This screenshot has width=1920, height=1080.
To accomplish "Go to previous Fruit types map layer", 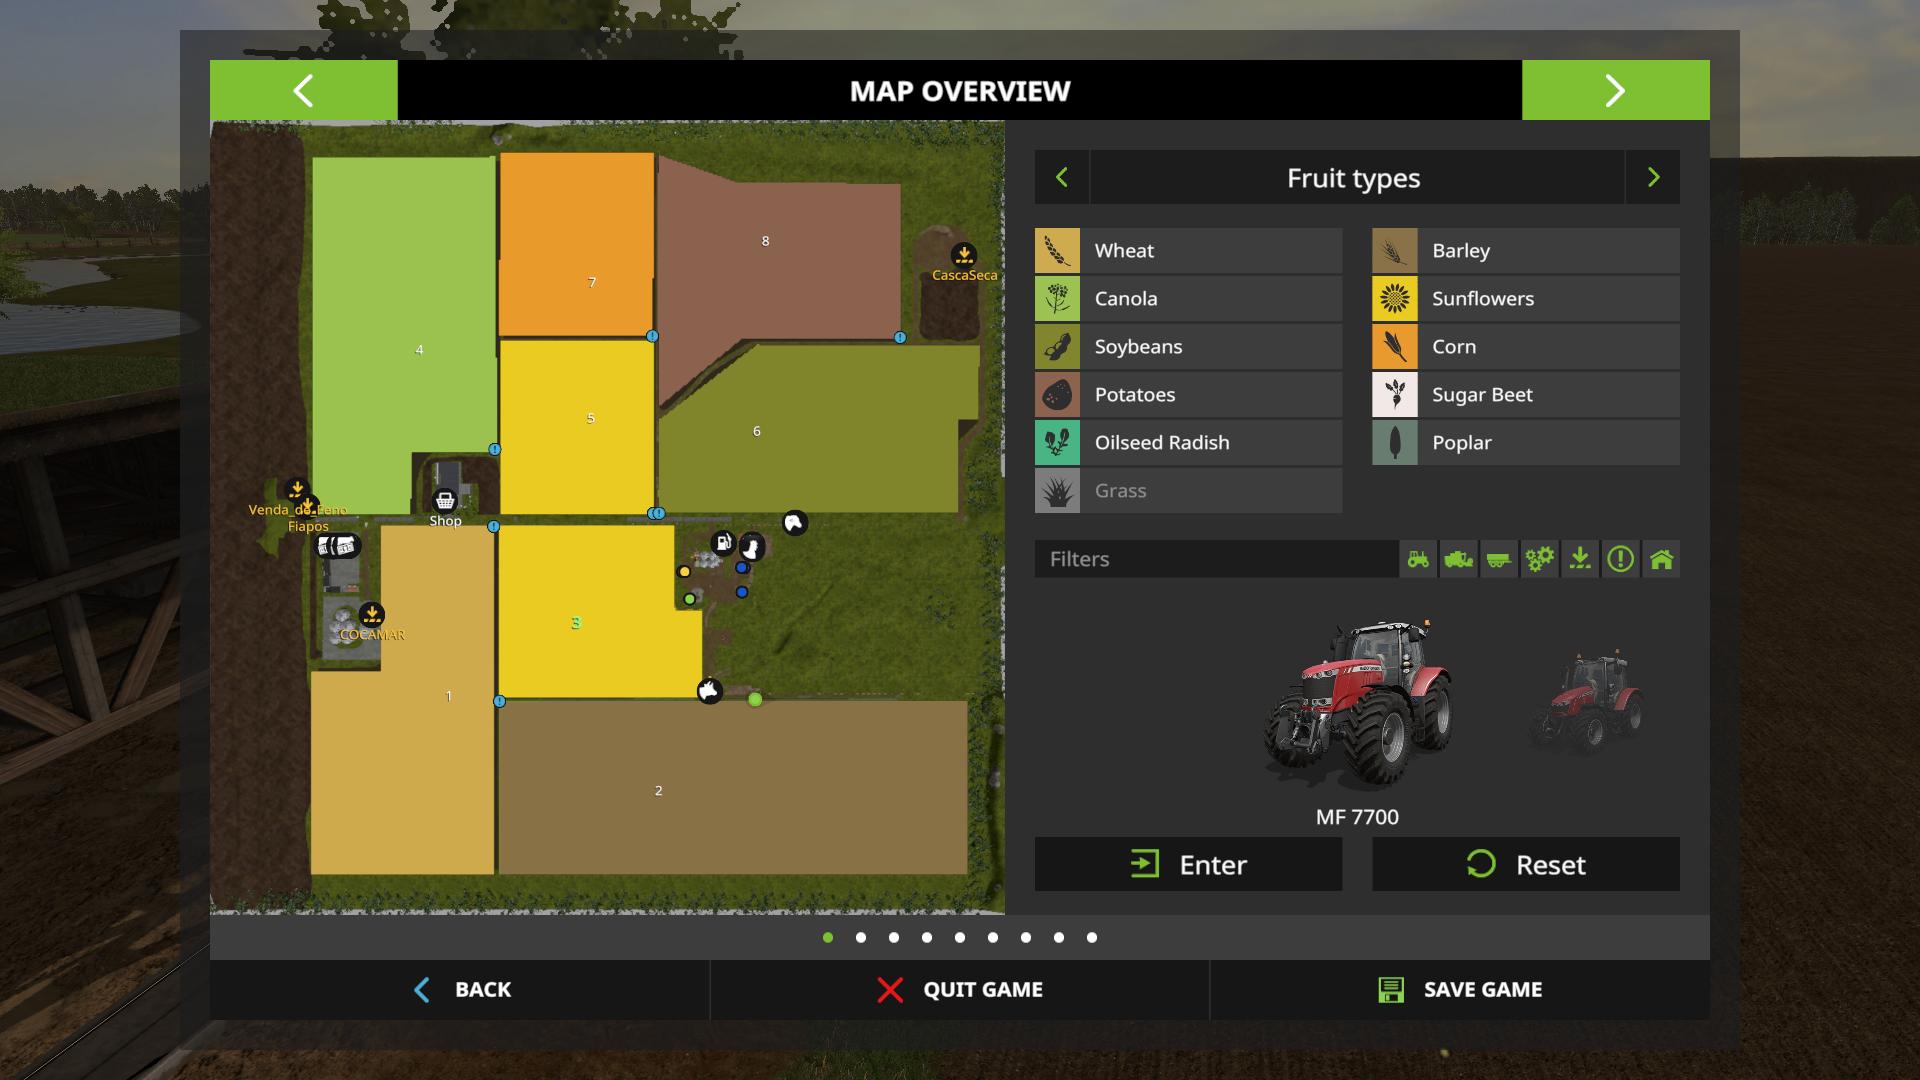I will (x=1062, y=178).
